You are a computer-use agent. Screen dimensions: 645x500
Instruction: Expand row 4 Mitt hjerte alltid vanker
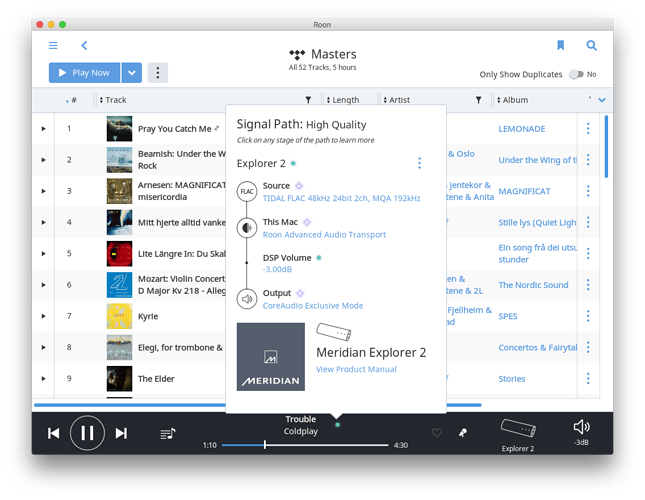tap(43, 222)
